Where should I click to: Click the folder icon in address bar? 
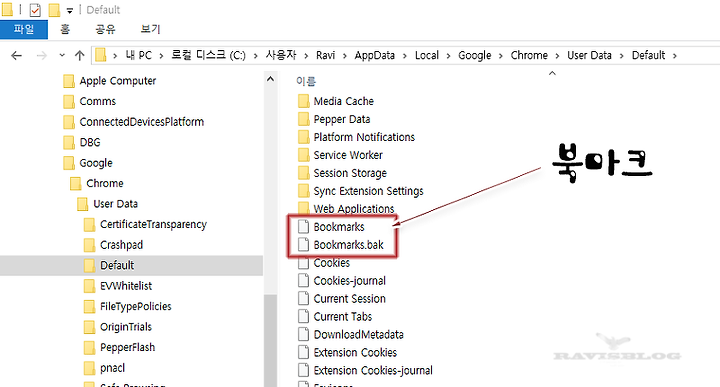[101, 56]
